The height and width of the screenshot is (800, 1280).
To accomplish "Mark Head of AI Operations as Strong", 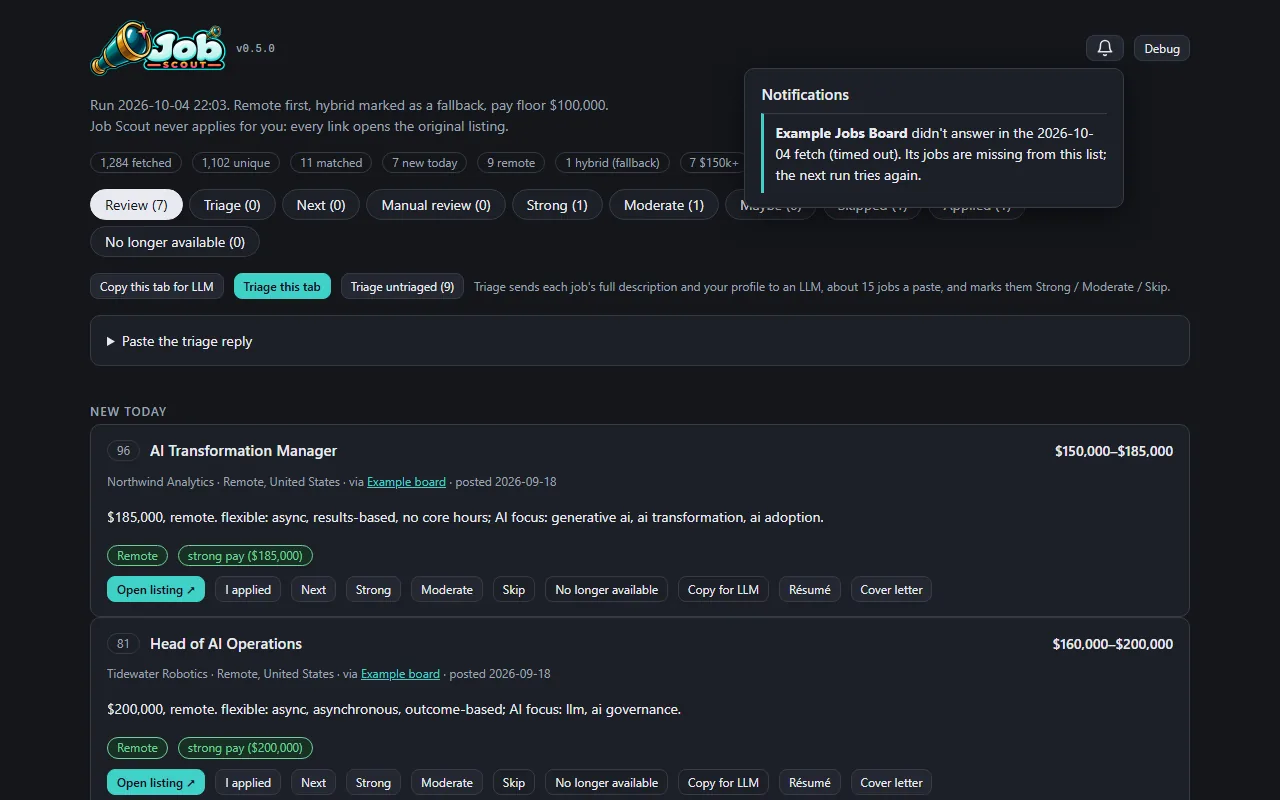I will coord(373,783).
